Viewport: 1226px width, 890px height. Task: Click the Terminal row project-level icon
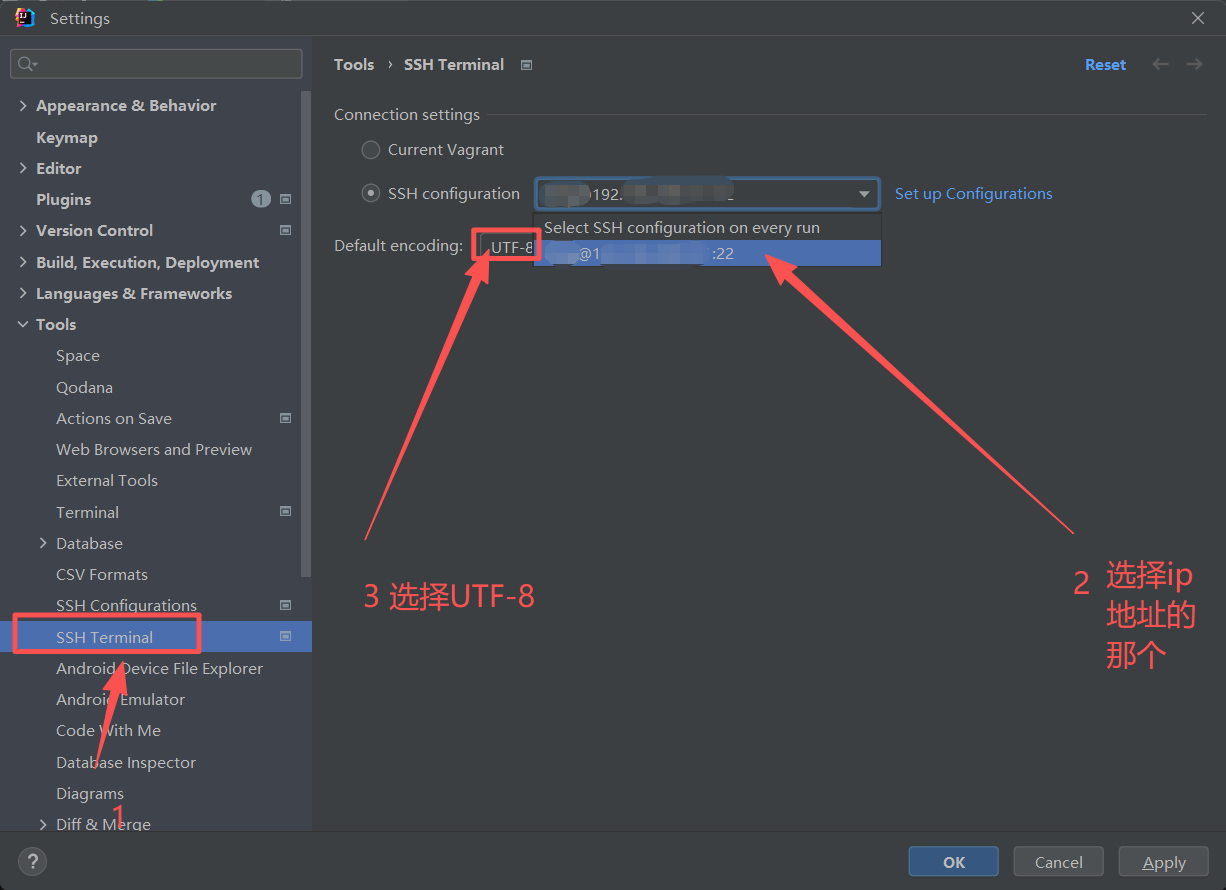285,512
